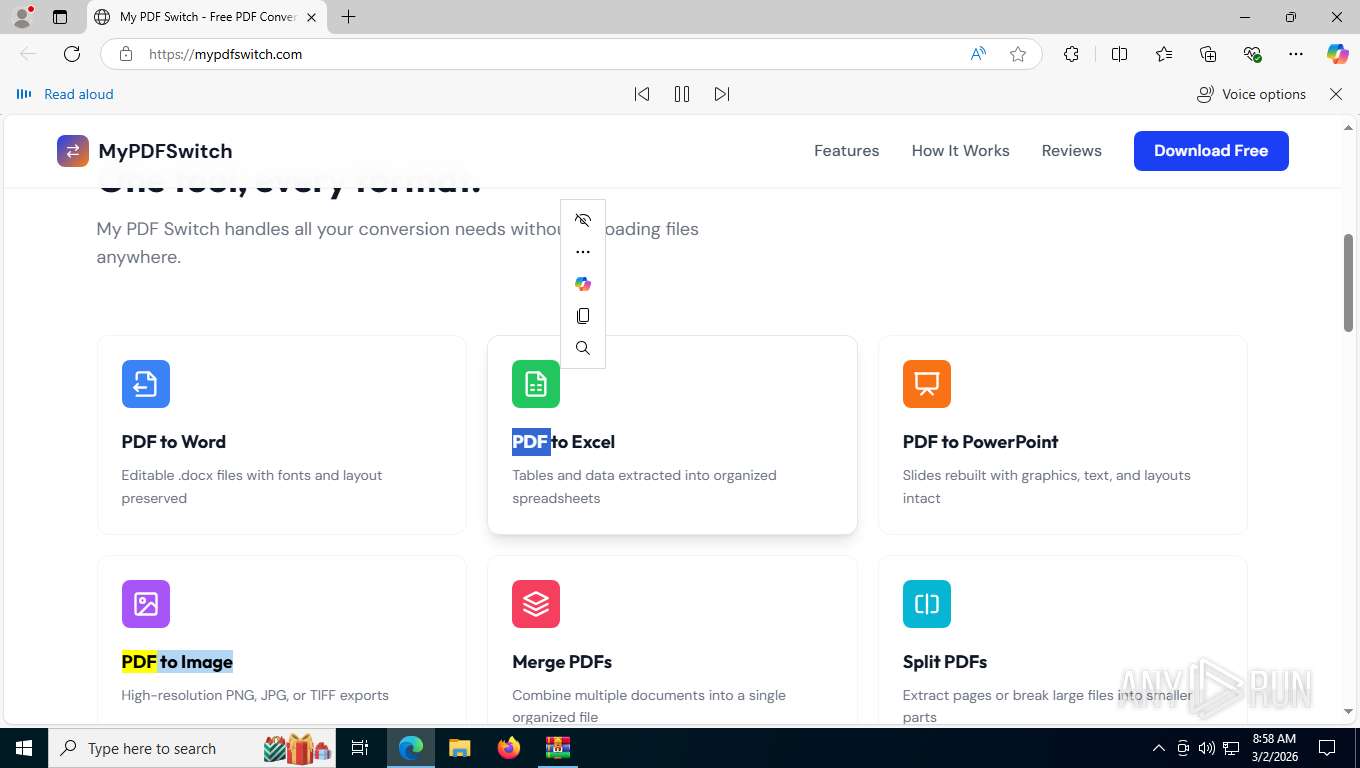Click the MyPDFSwitch logo icon
Viewport: 1360px width, 768px height.
pyautogui.click(x=73, y=151)
